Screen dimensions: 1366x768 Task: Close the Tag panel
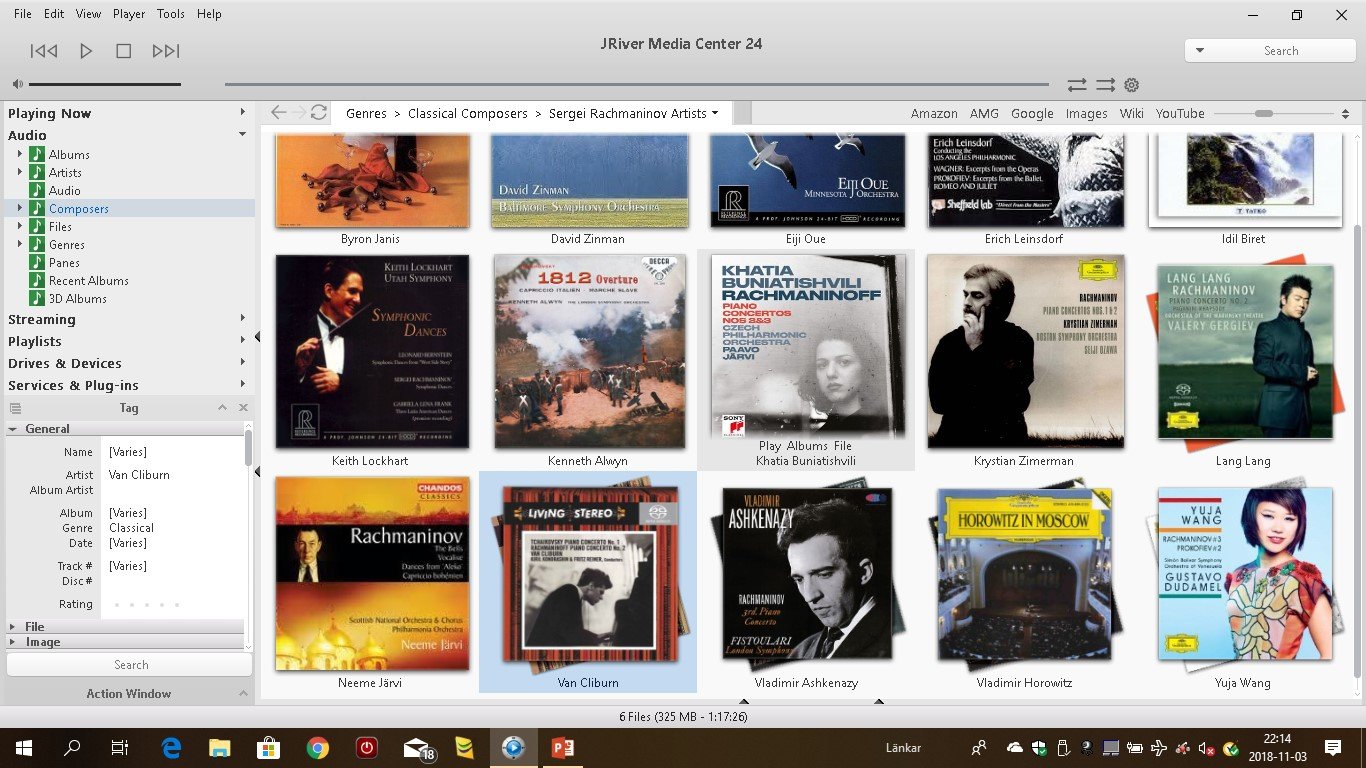point(243,408)
